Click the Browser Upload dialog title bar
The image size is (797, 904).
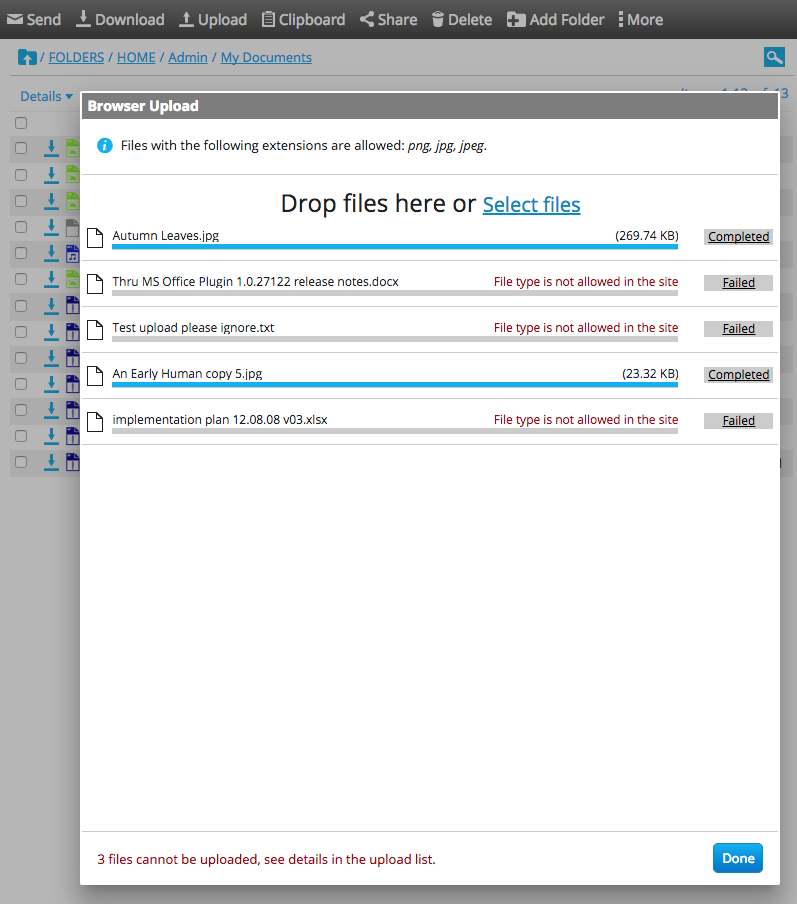[x=430, y=106]
